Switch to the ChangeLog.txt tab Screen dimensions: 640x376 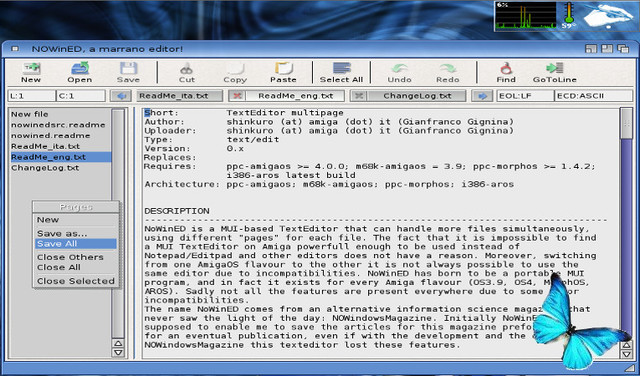pyautogui.click(x=417, y=96)
